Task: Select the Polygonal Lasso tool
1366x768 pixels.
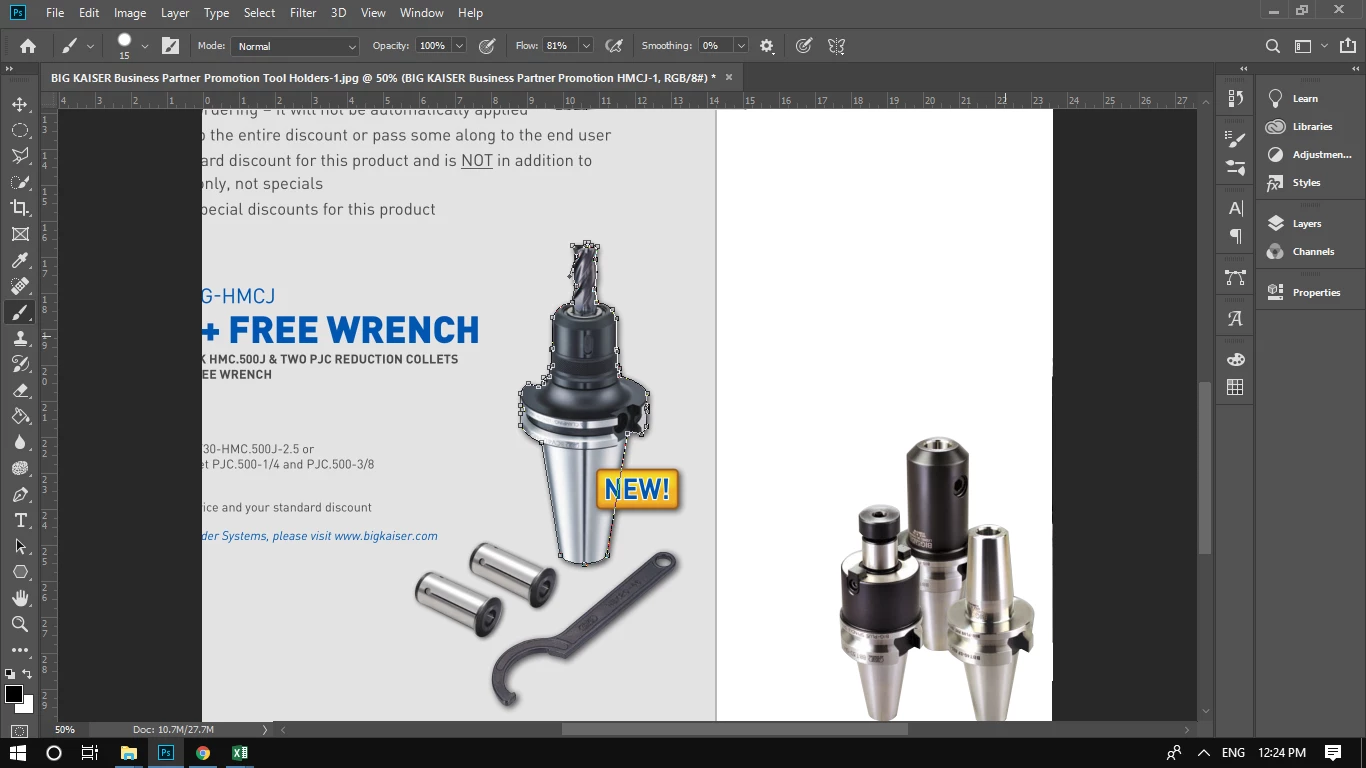Action: click(x=20, y=156)
